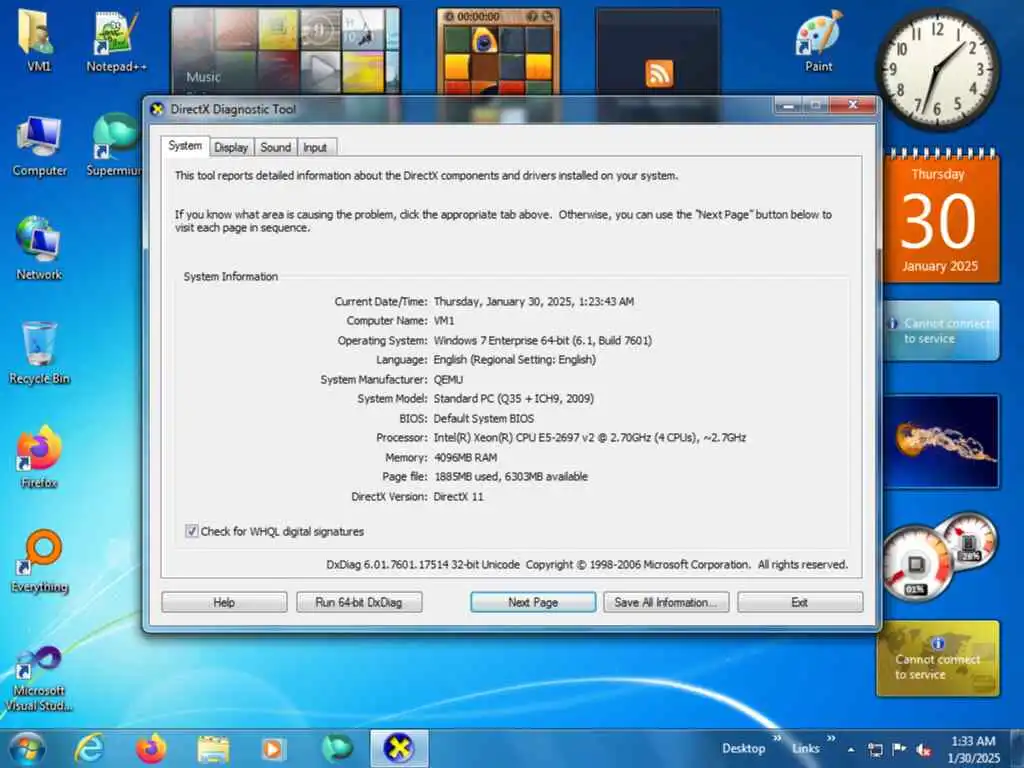Open the Network desktop icon
This screenshot has width=1024, height=768.
click(x=39, y=248)
